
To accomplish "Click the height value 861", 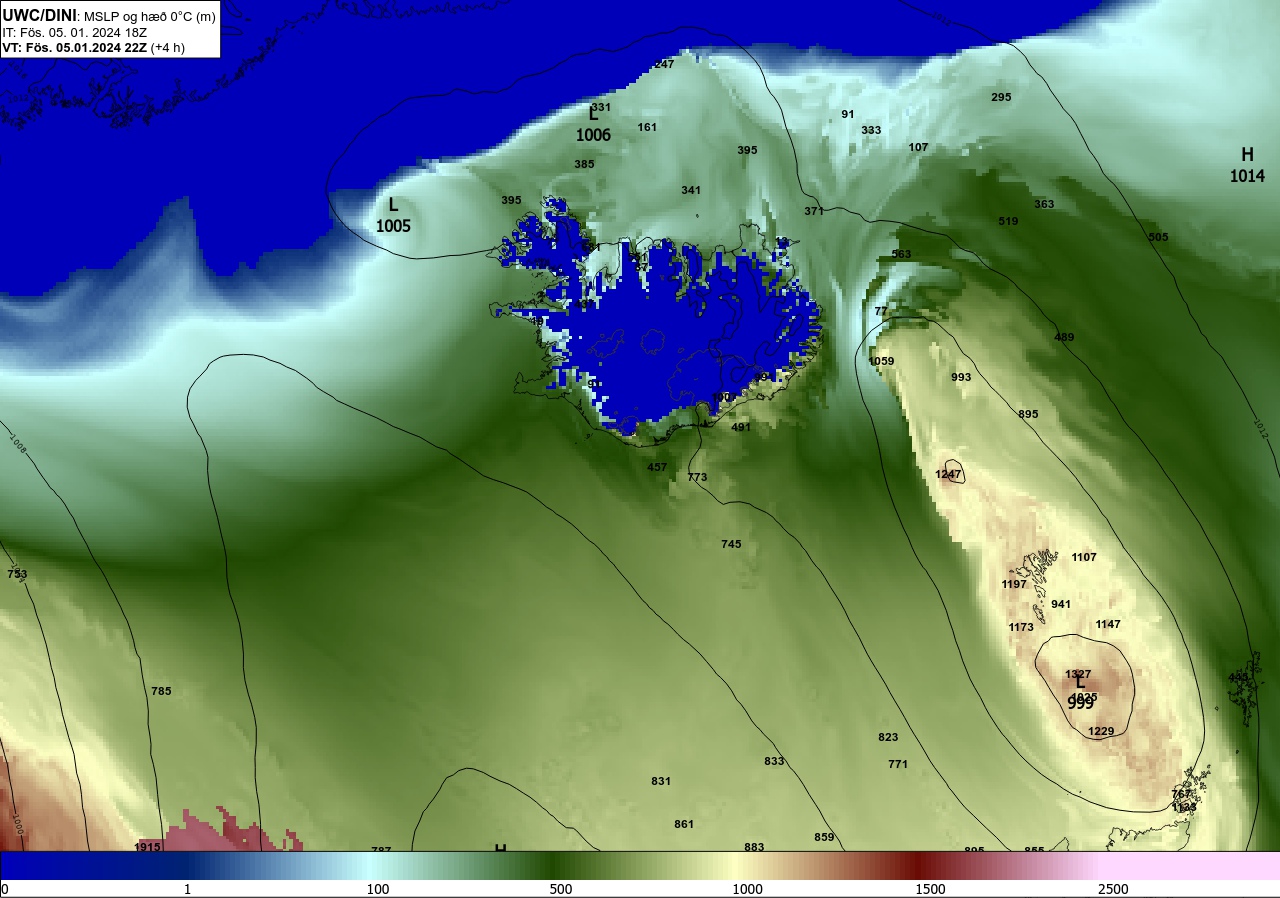I will (x=684, y=824).
